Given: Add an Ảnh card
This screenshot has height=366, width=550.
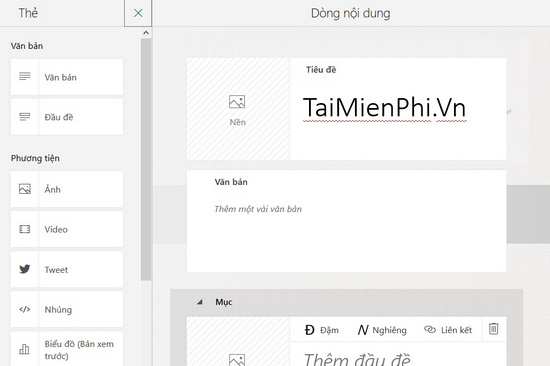Looking at the screenshot, I should coord(67,189).
